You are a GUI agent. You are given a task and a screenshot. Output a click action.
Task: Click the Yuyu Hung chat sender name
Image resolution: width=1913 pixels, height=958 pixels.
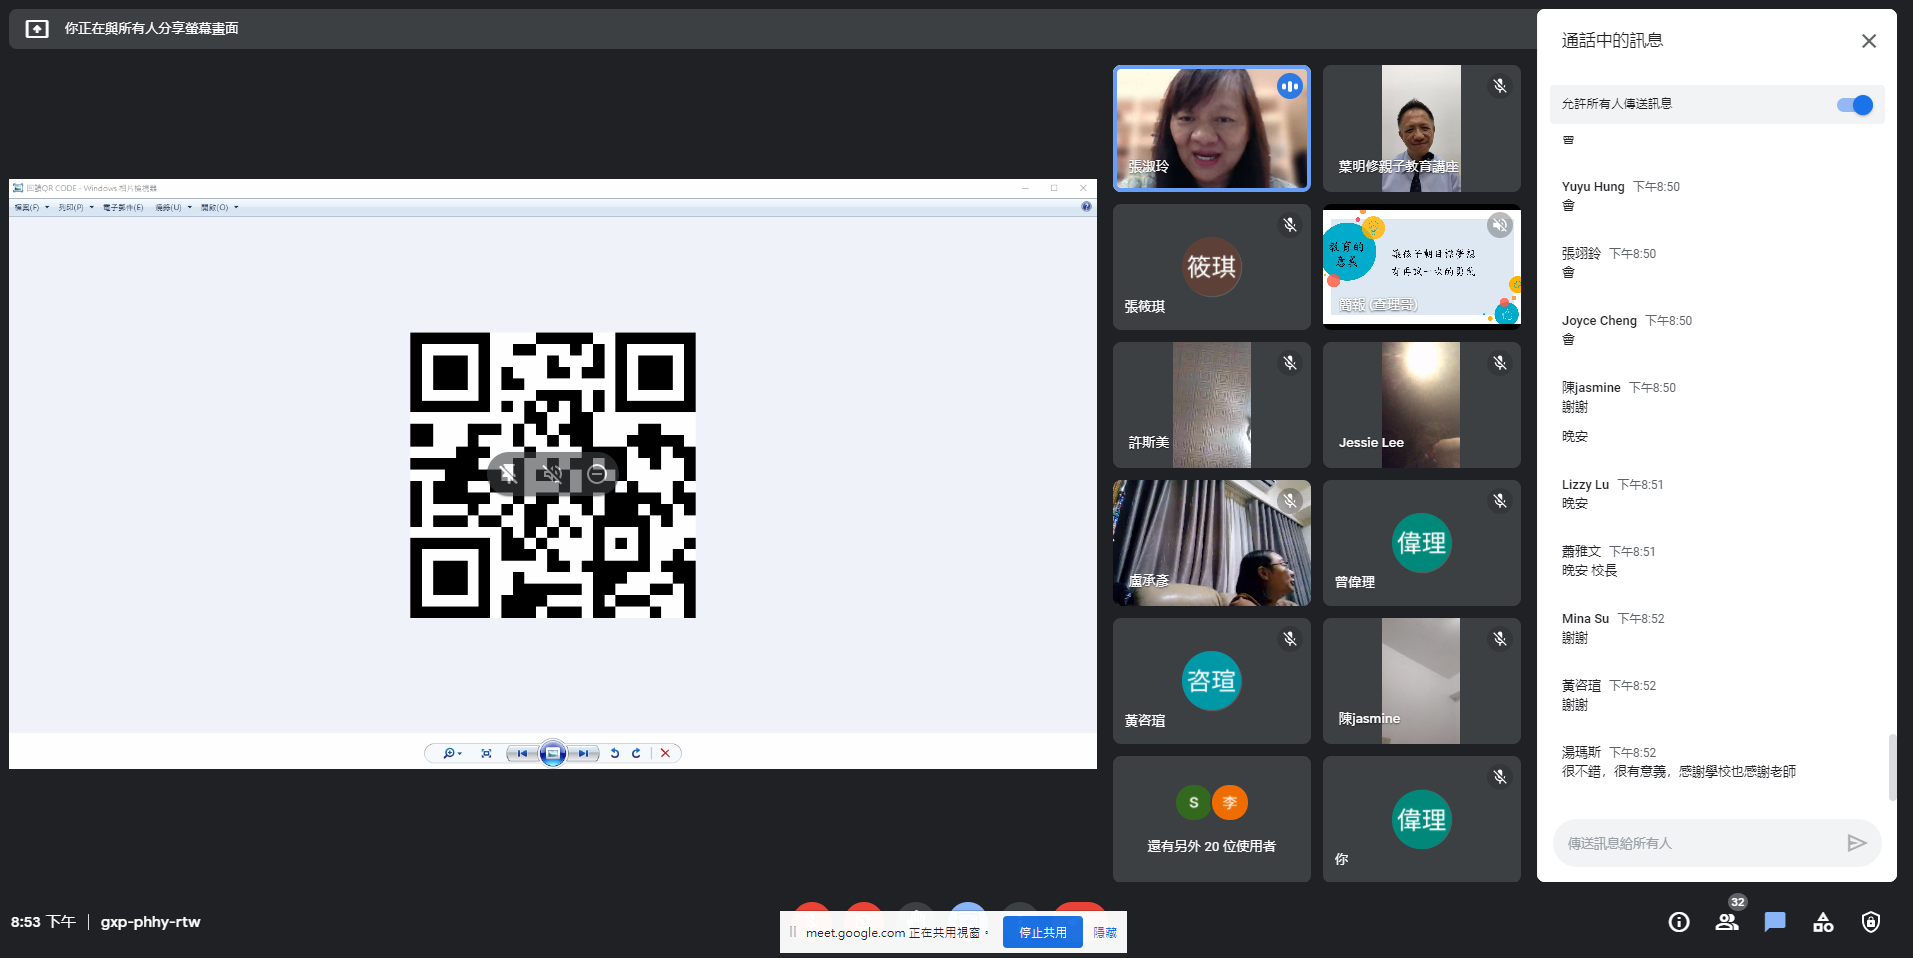click(1593, 187)
